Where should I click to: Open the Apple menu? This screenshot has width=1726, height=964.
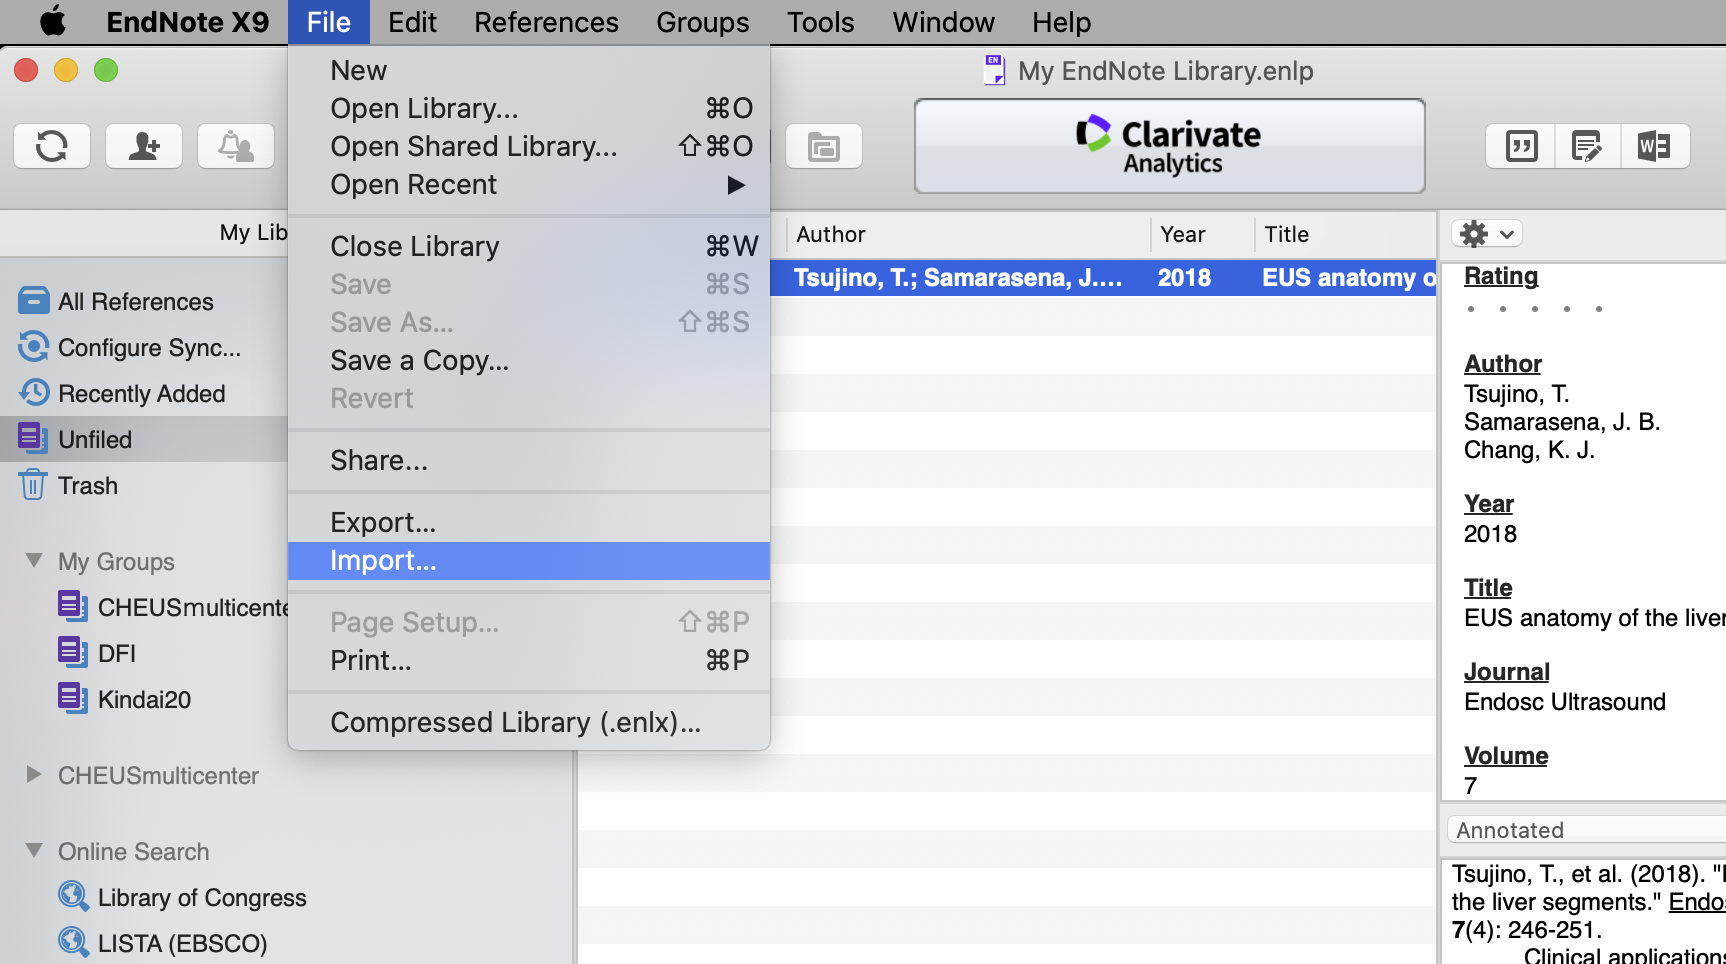pos(52,21)
